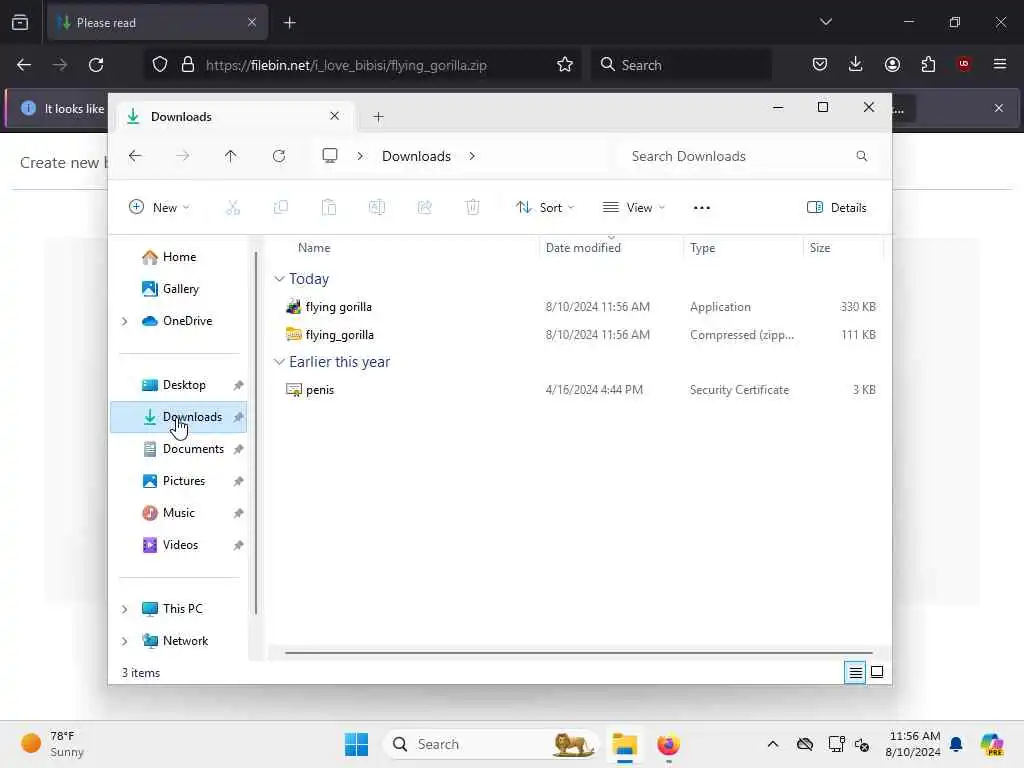Click the Share icon in Explorer toolbar
1024x768 pixels.
pyautogui.click(x=424, y=208)
